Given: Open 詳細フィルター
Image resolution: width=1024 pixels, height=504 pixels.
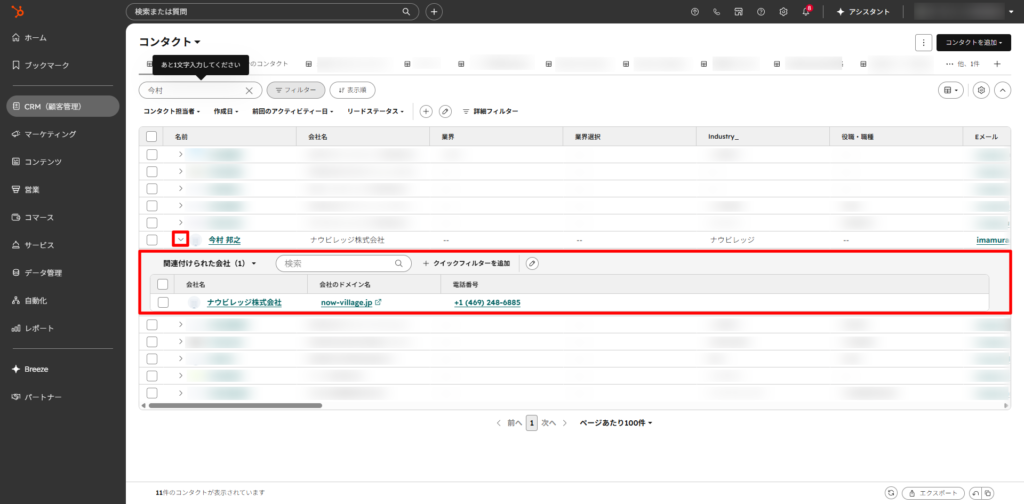Looking at the screenshot, I should coord(490,112).
